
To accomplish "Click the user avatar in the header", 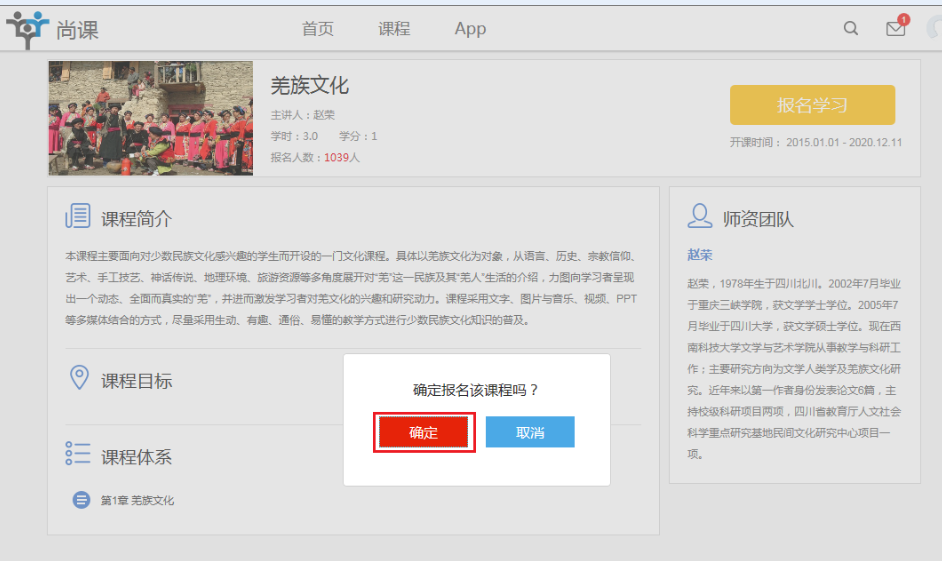I will (934, 29).
